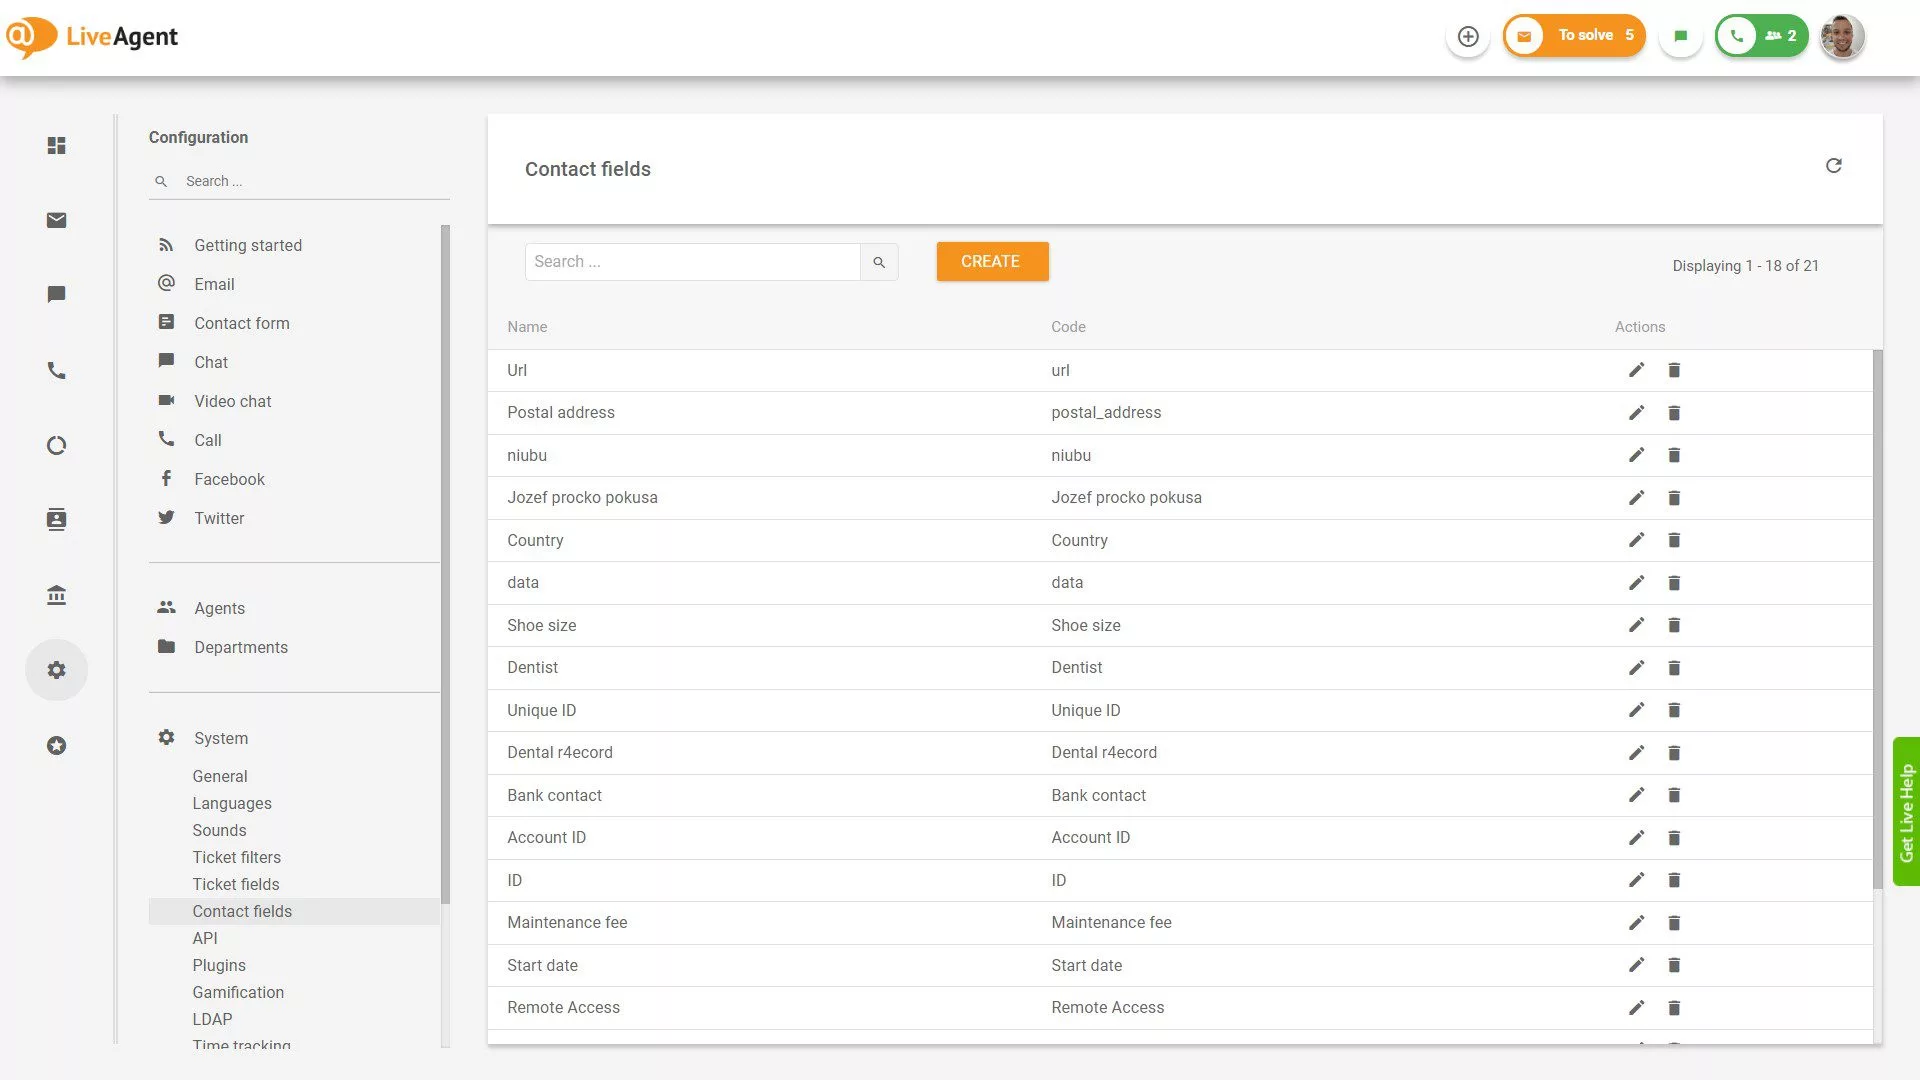1920x1080 pixels.
Task: Click the CREATE button
Action: [991, 261]
